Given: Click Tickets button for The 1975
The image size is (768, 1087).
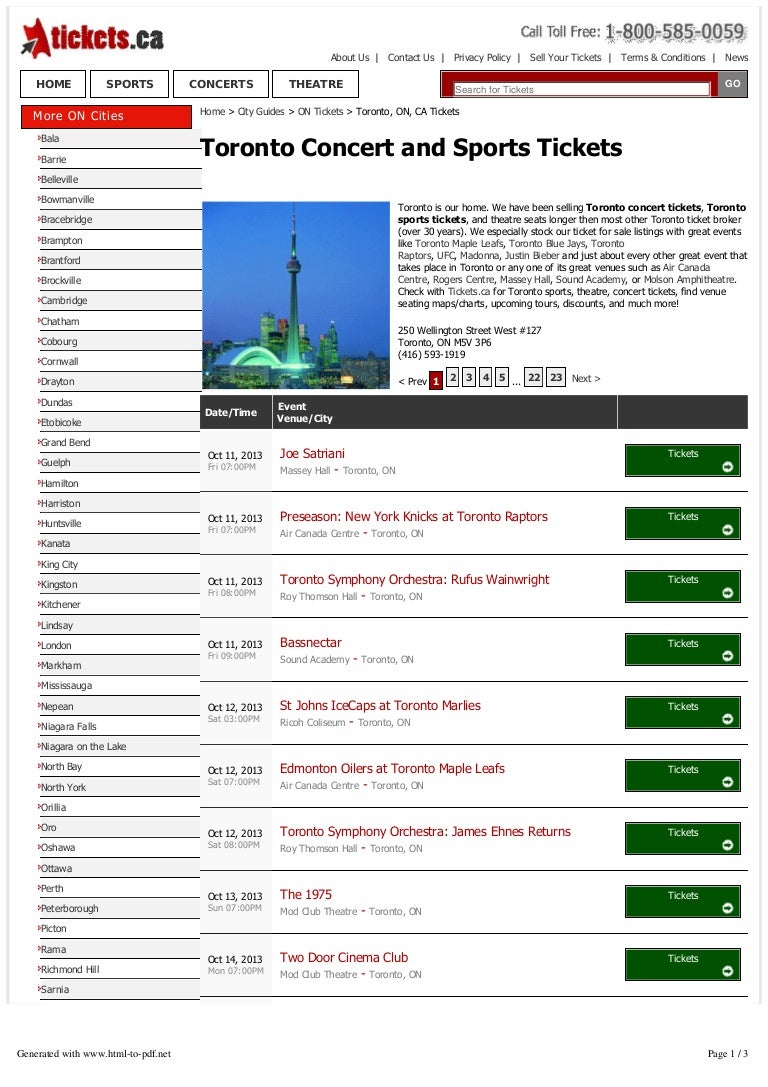Looking at the screenshot, I should 683,902.
